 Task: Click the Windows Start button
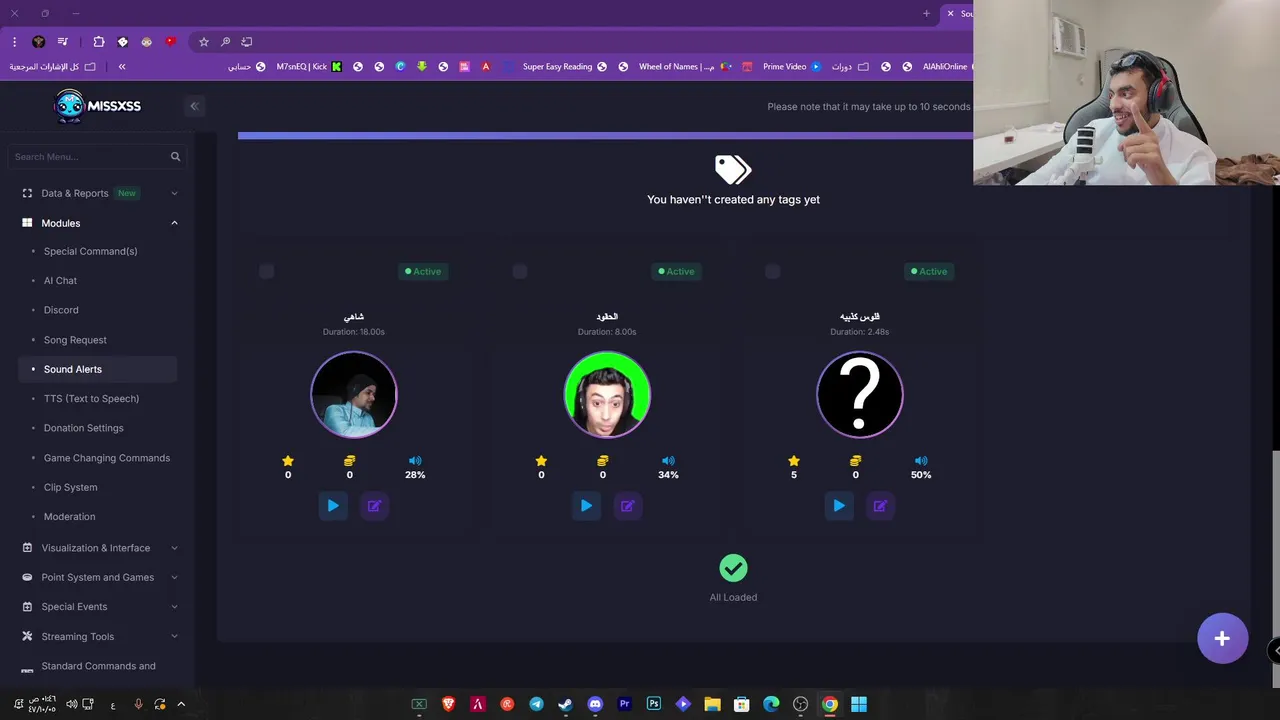click(859, 704)
